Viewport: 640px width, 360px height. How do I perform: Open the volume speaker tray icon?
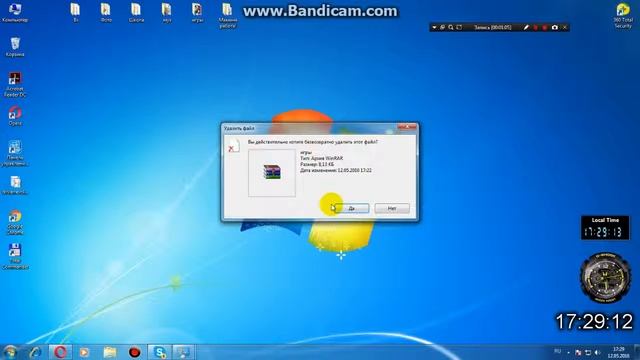598,352
